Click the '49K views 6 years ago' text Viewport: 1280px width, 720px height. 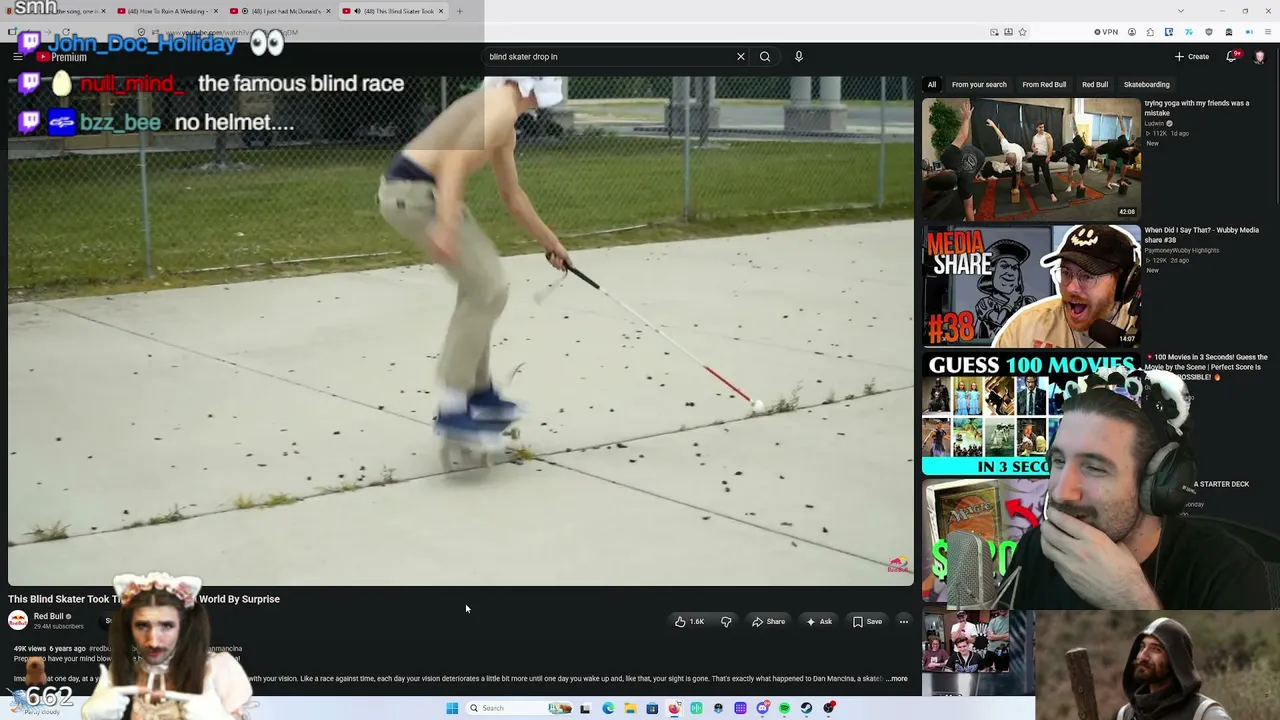pos(49,649)
